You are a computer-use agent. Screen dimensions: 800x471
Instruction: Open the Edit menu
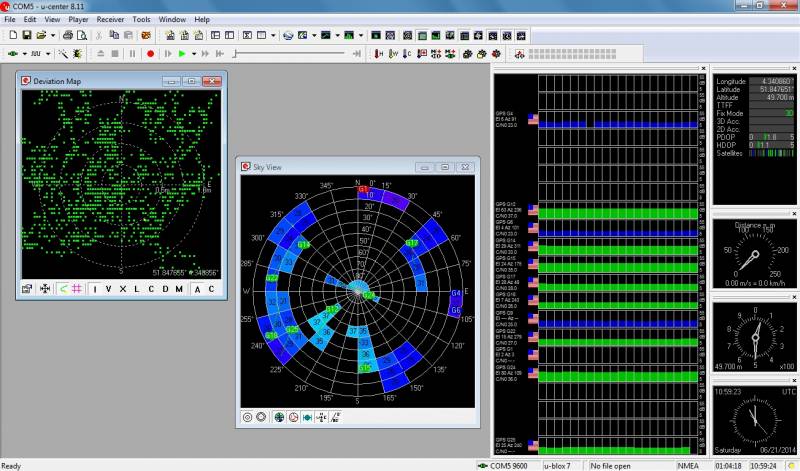click(x=30, y=19)
